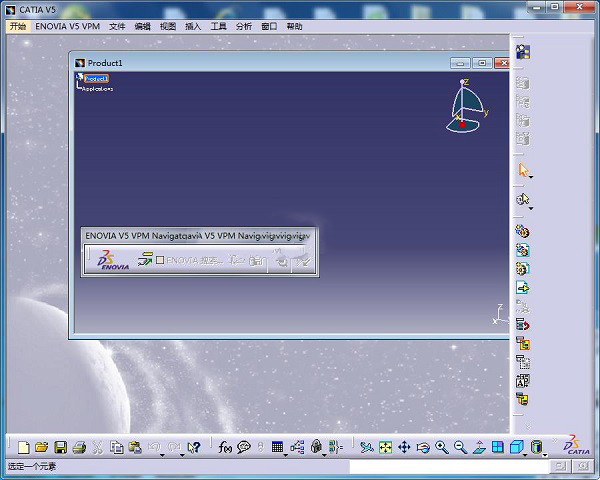
Task: Copy with the copy icon
Action: 117,447
